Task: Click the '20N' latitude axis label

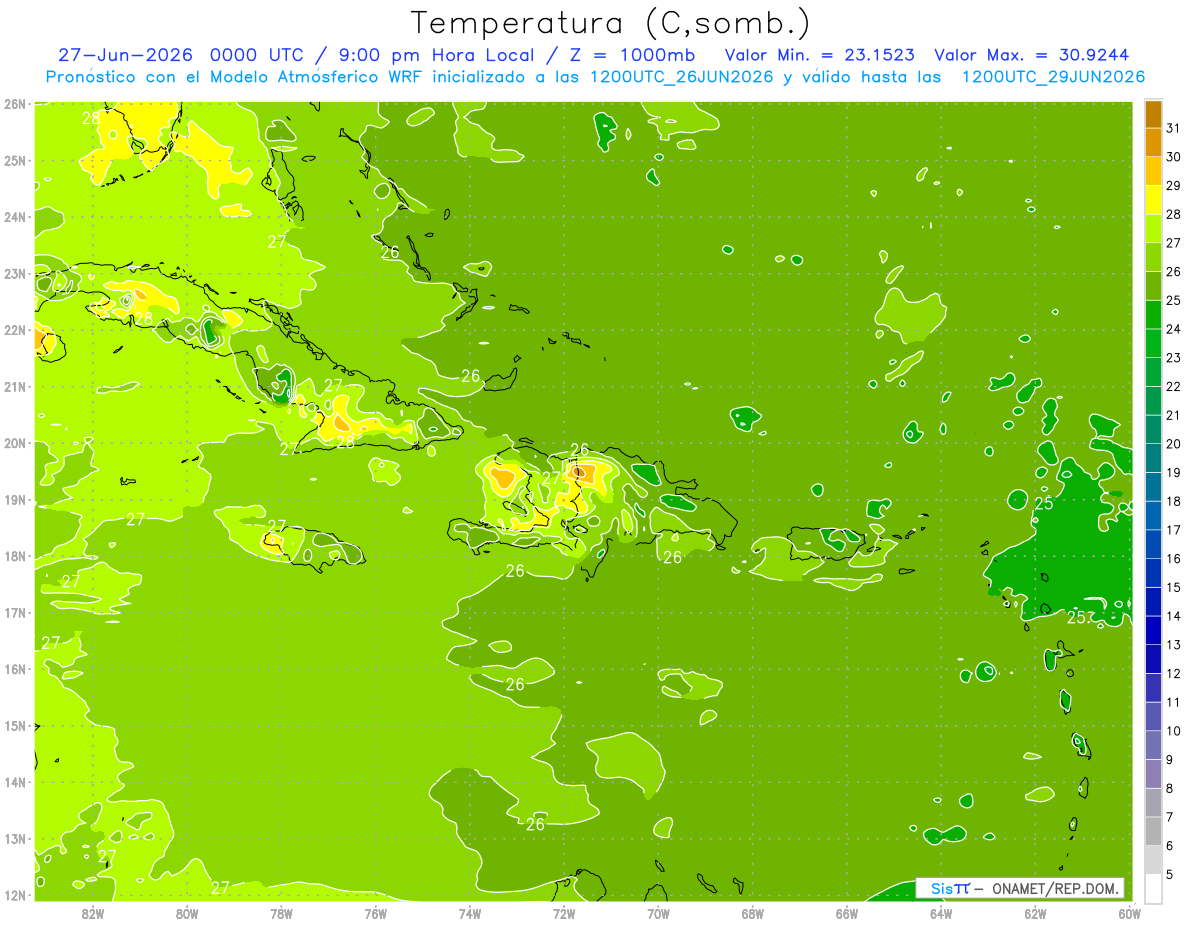Action: (x=15, y=443)
